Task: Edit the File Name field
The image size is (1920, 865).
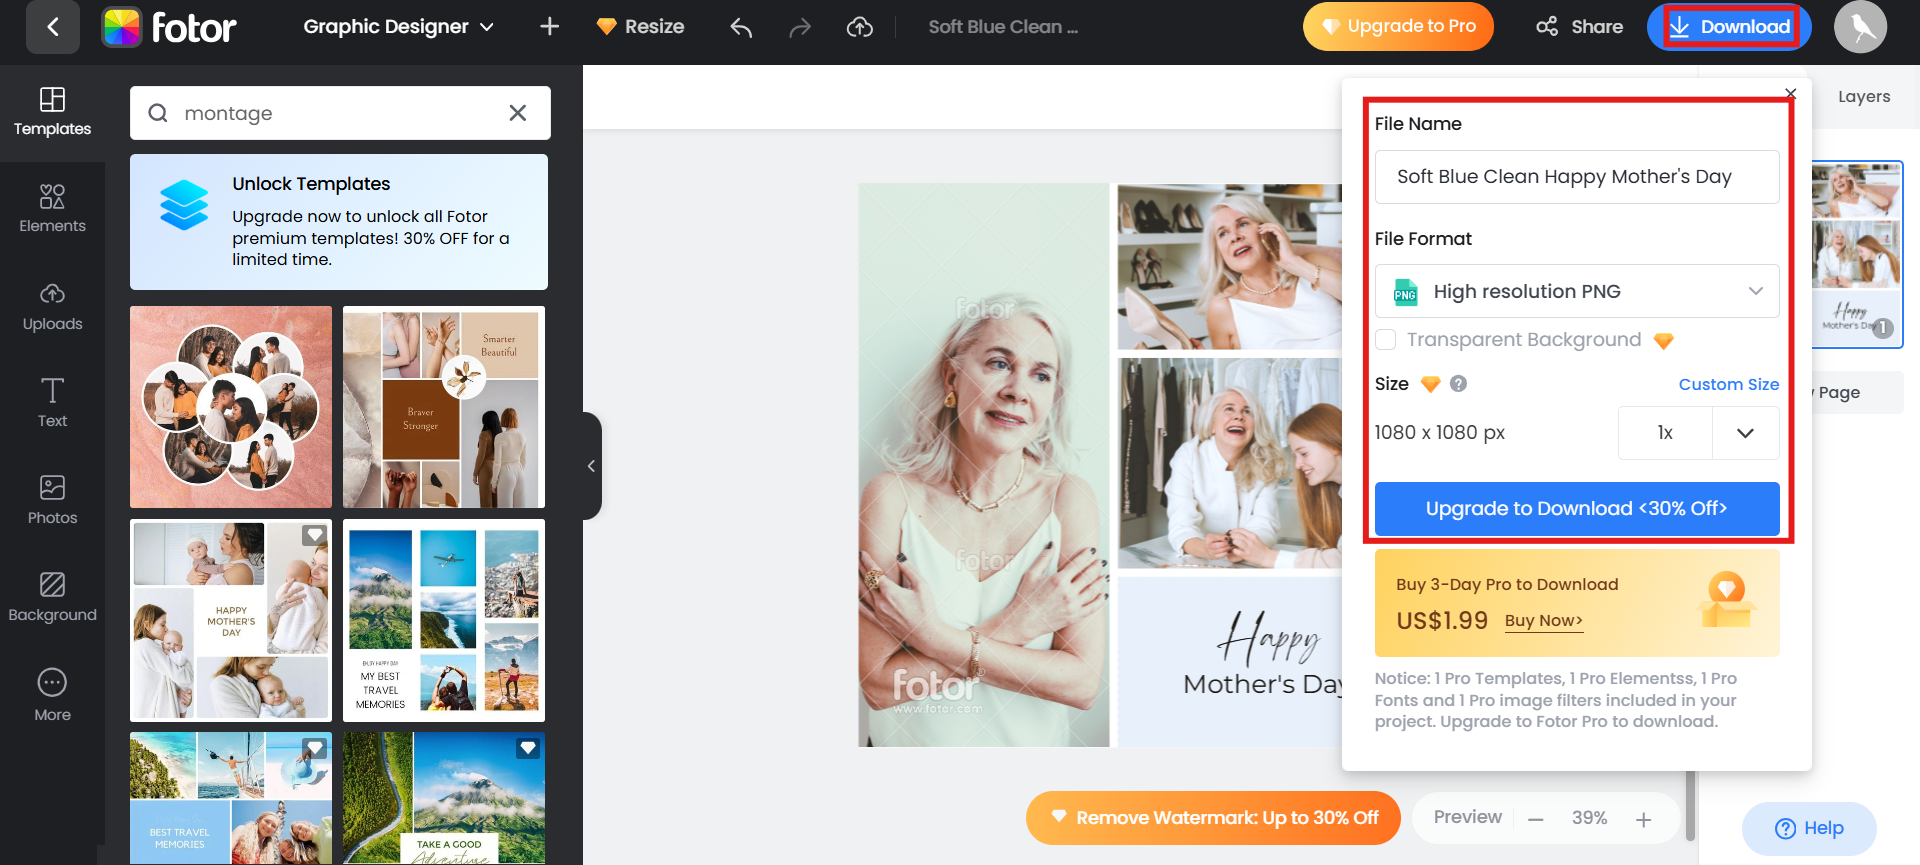Action: point(1577,177)
